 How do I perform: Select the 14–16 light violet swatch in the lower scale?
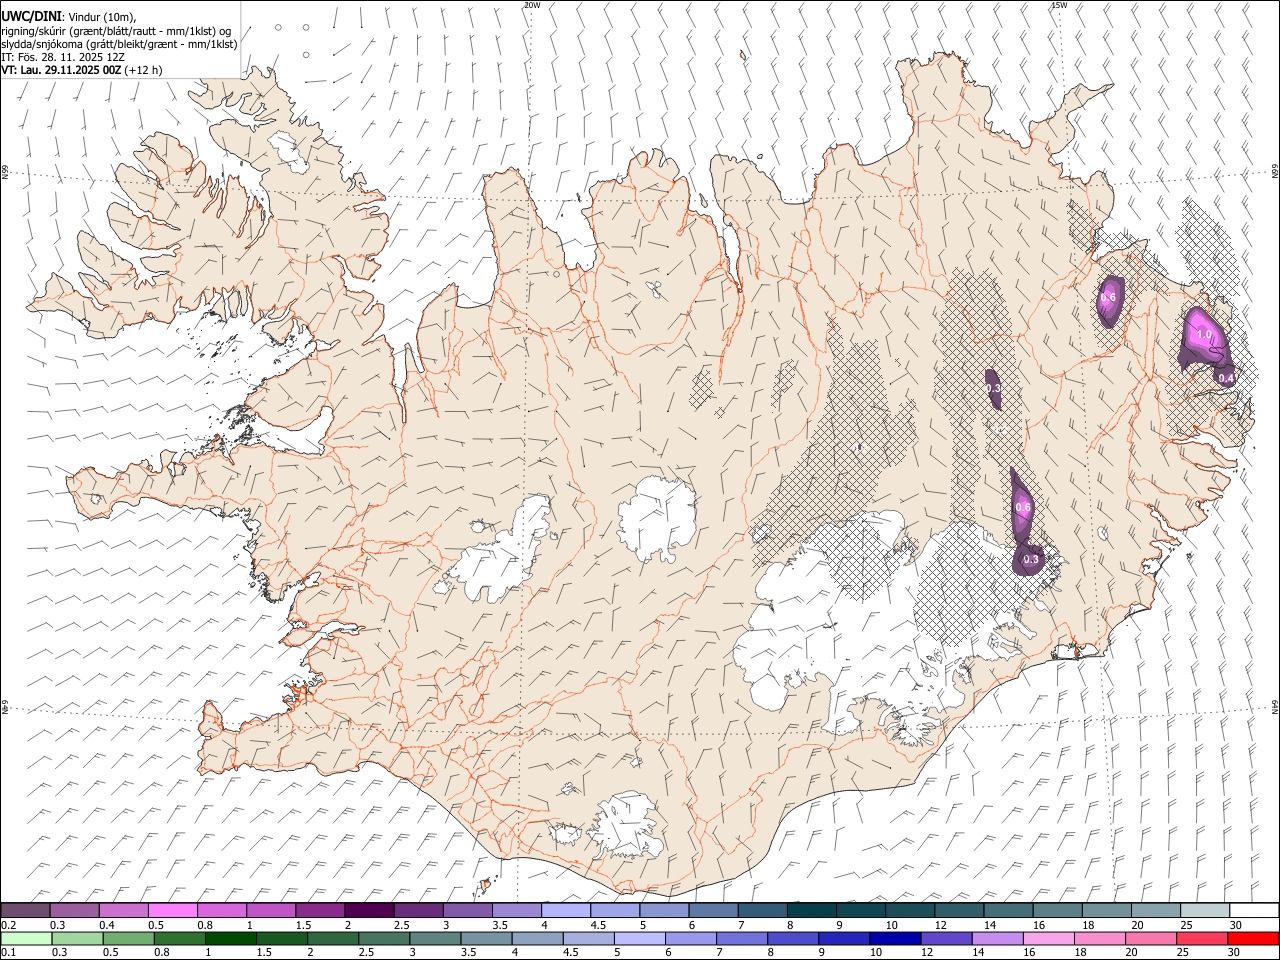coord(998,938)
